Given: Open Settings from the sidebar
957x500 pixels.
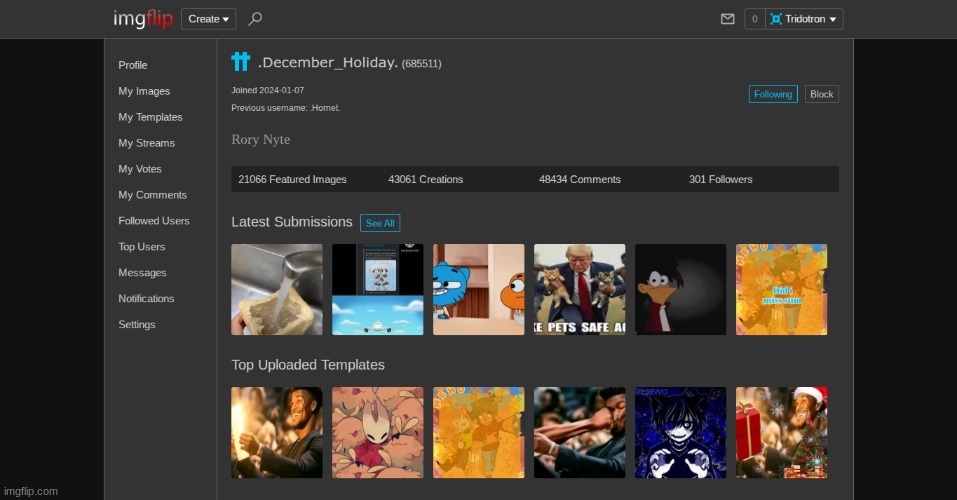Looking at the screenshot, I should (136, 325).
